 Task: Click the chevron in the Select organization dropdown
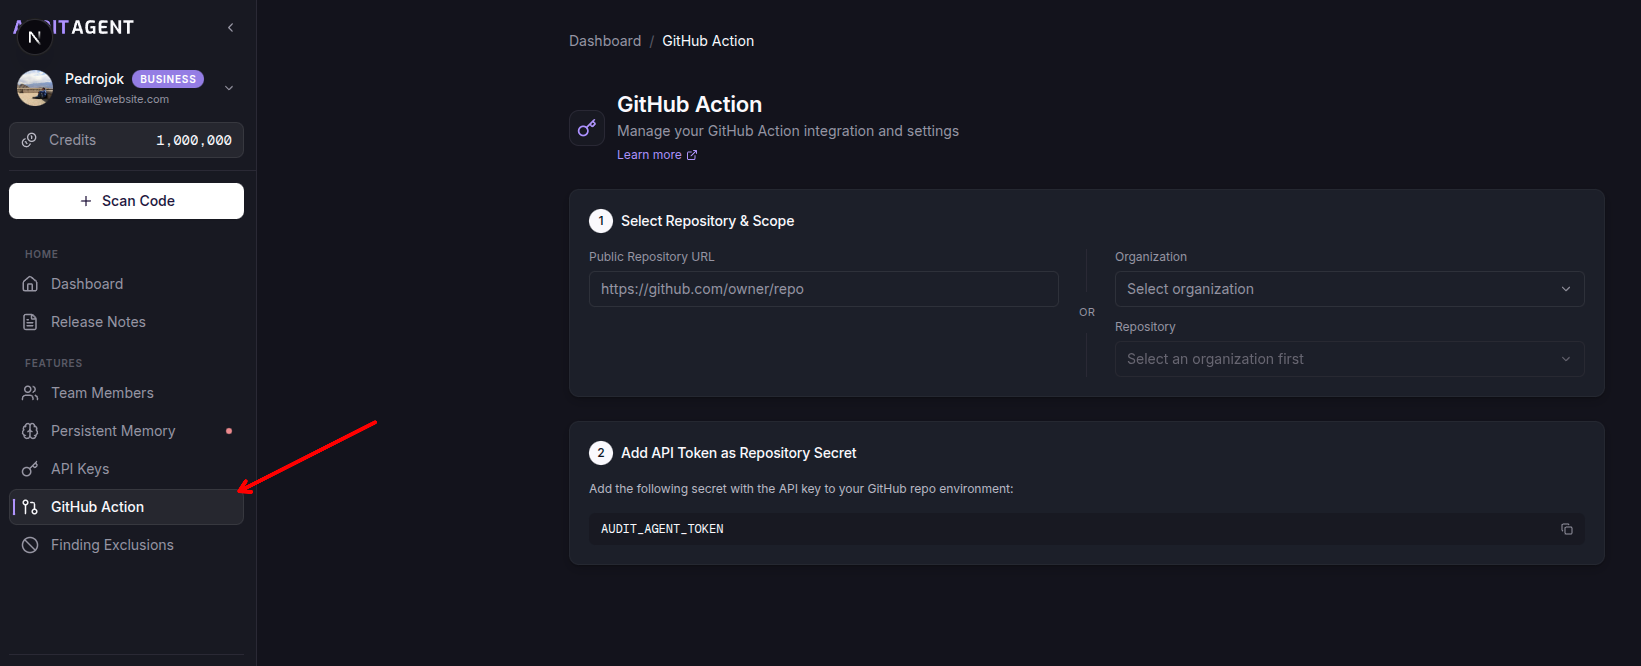[x=1566, y=289]
